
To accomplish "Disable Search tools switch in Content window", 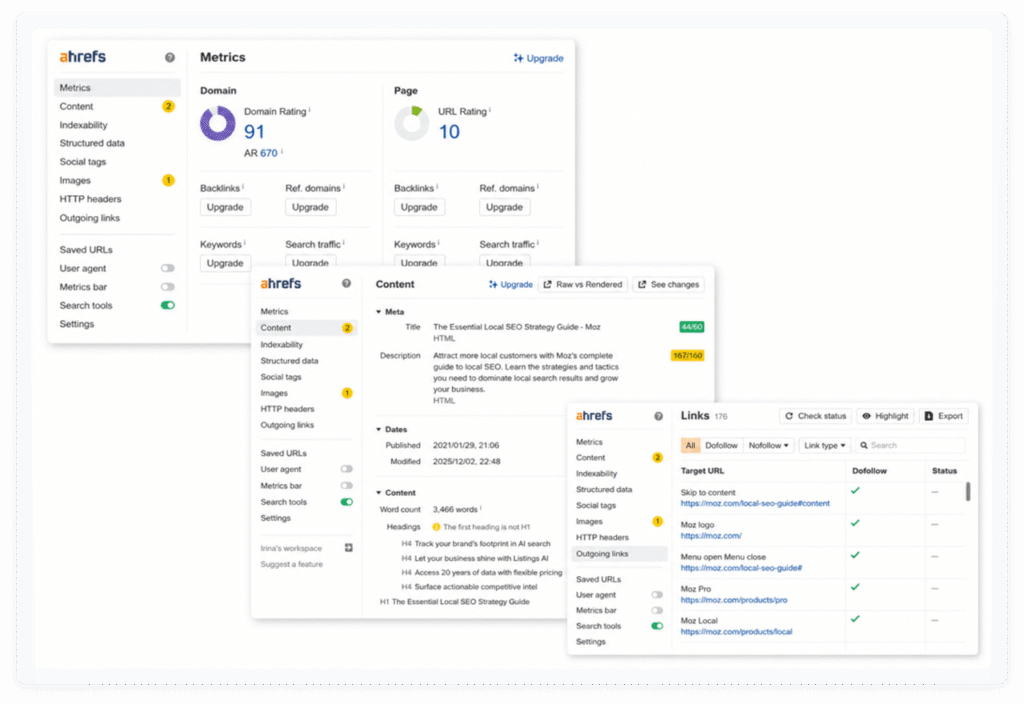I will coord(347,502).
